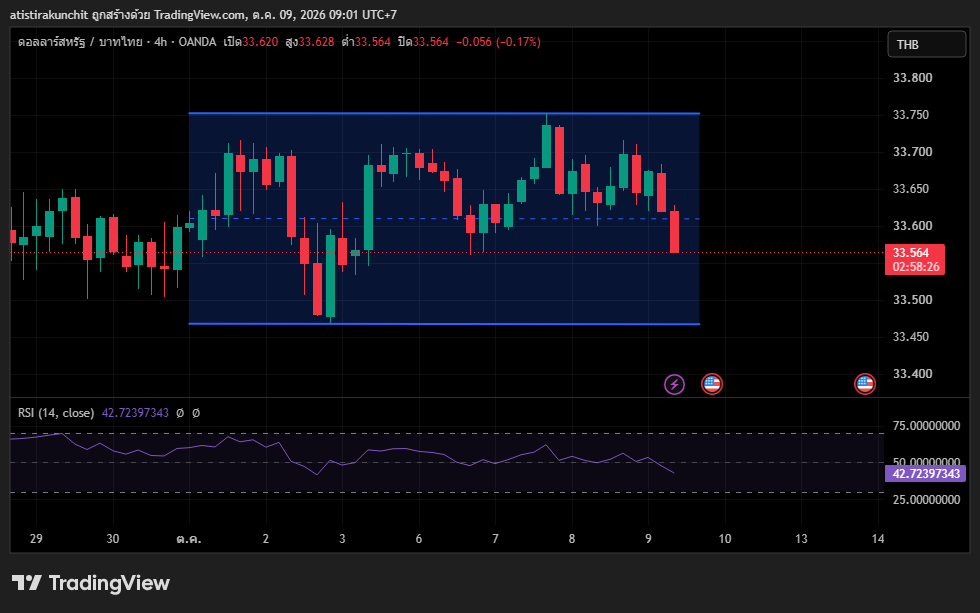980x613 pixels.
Task: Click the change value −0.056 (−0.17%)
Action: click(498, 42)
